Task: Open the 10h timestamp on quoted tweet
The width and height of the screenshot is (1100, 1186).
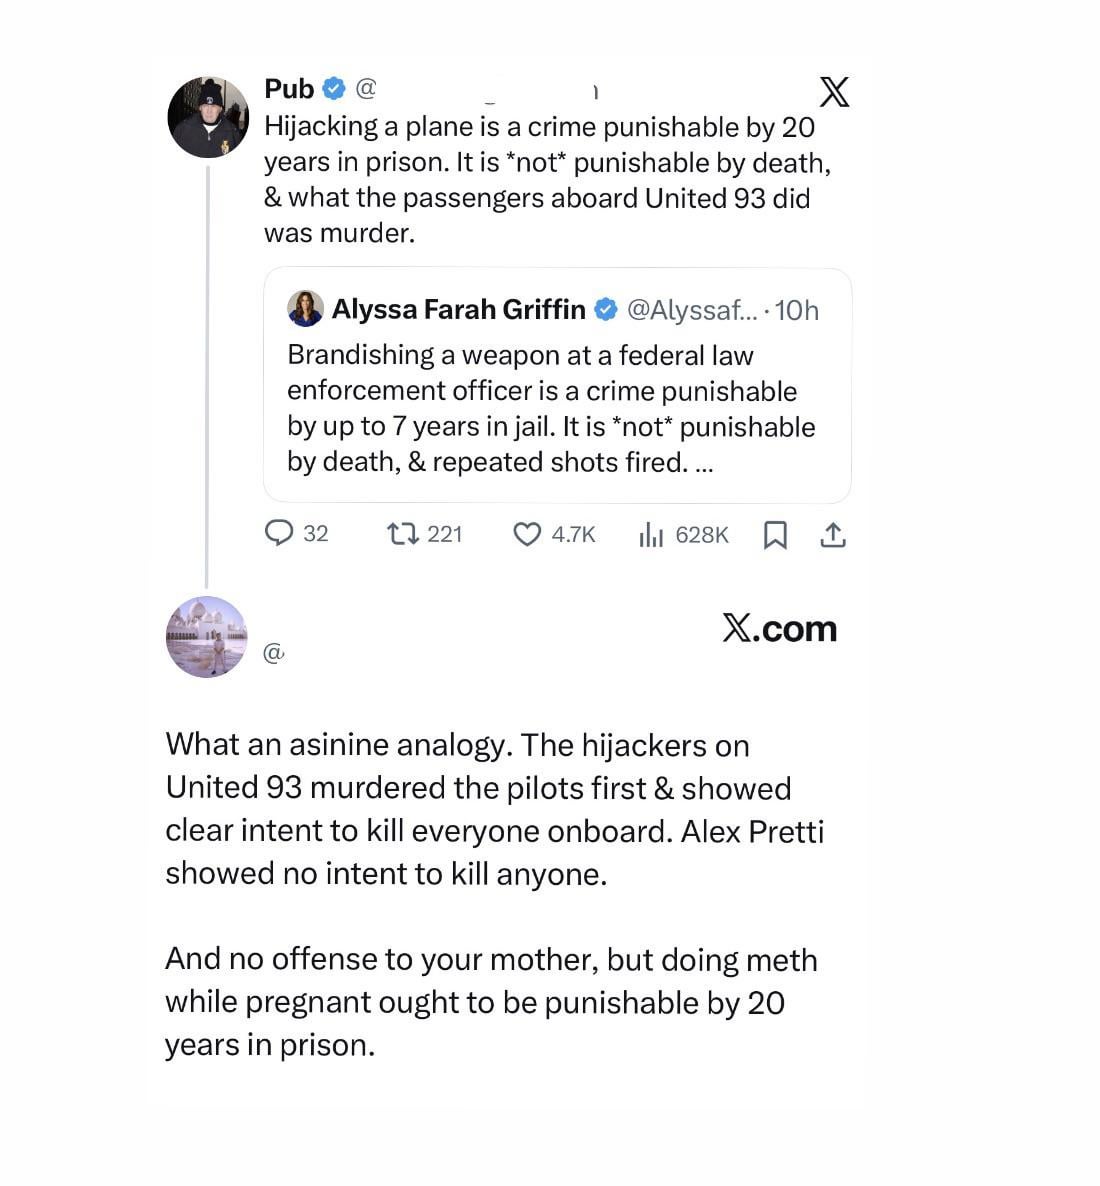Action: [797, 310]
